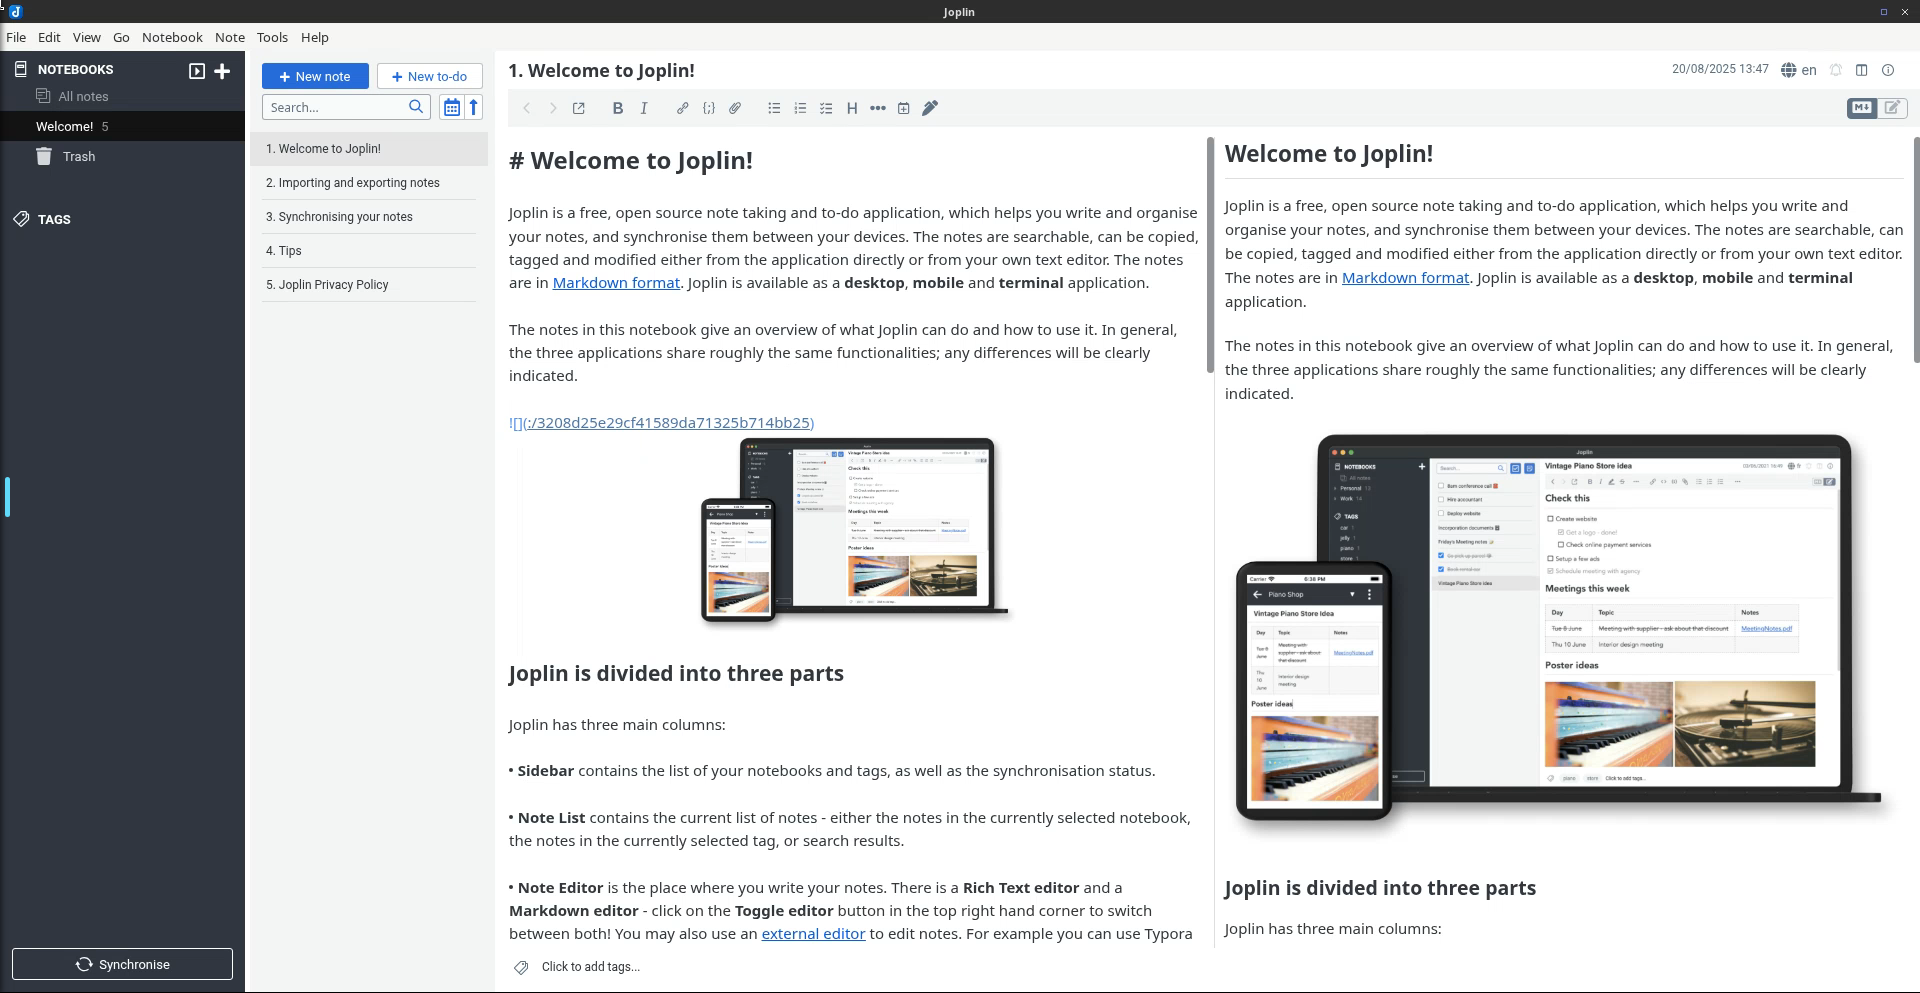Start synchronisation with Synchronise button

pyautogui.click(x=122, y=964)
